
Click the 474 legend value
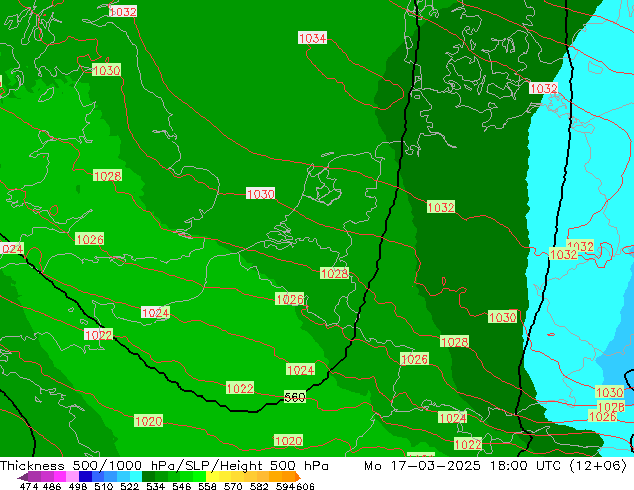point(29,486)
